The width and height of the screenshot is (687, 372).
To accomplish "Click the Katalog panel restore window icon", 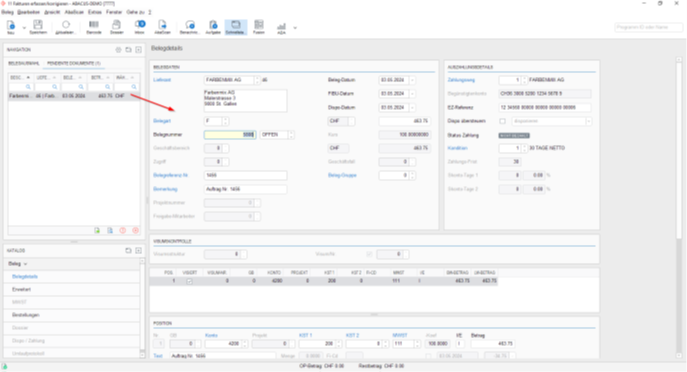I will pyautogui.click(x=128, y=251).
